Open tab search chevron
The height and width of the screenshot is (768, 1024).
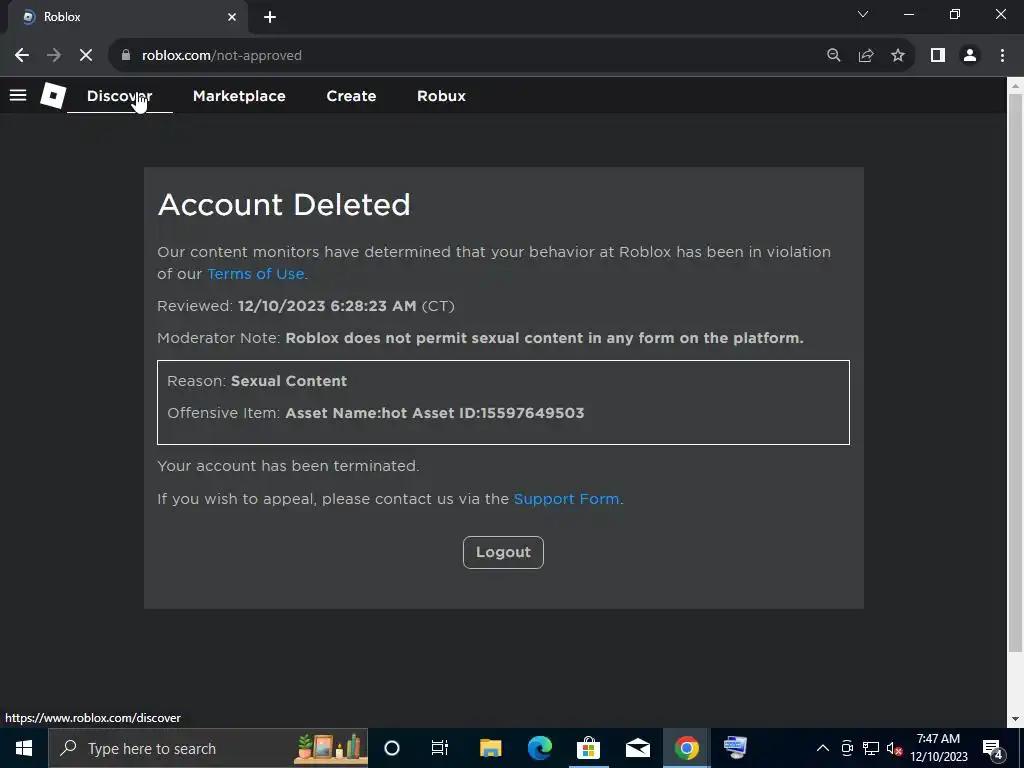863,14
